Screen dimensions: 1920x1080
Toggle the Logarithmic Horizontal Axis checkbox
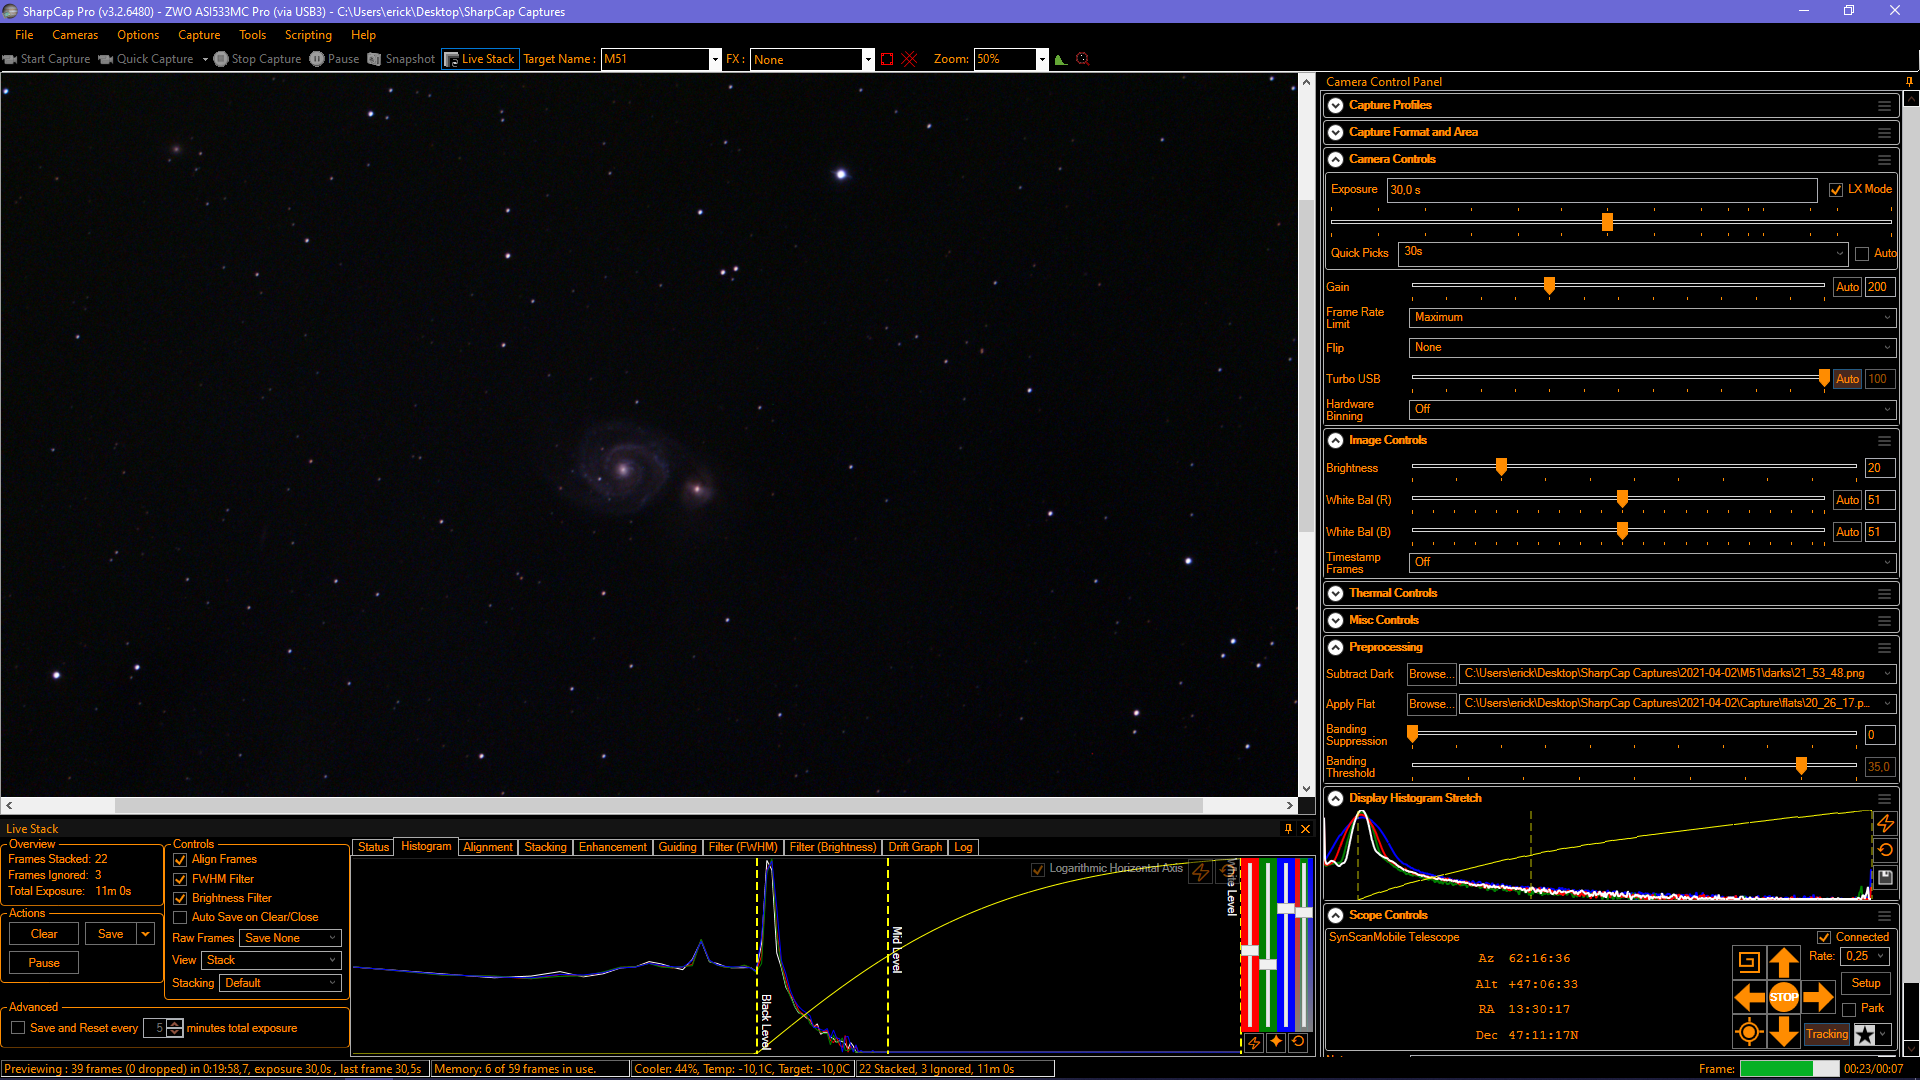pyautogui.click(x=1038, y=869)
